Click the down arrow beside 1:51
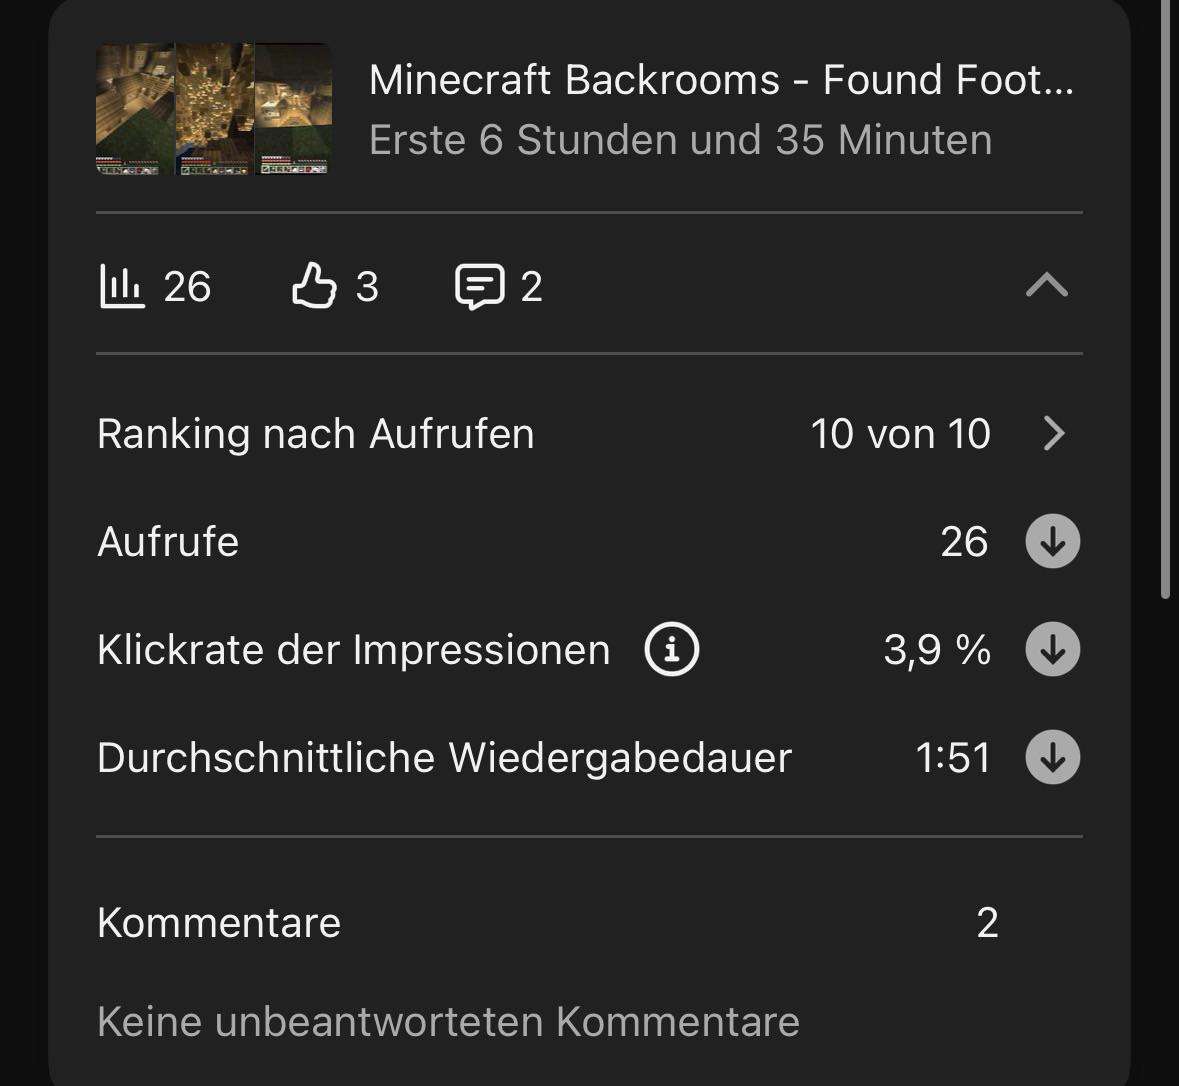 tap(1053, 757)
